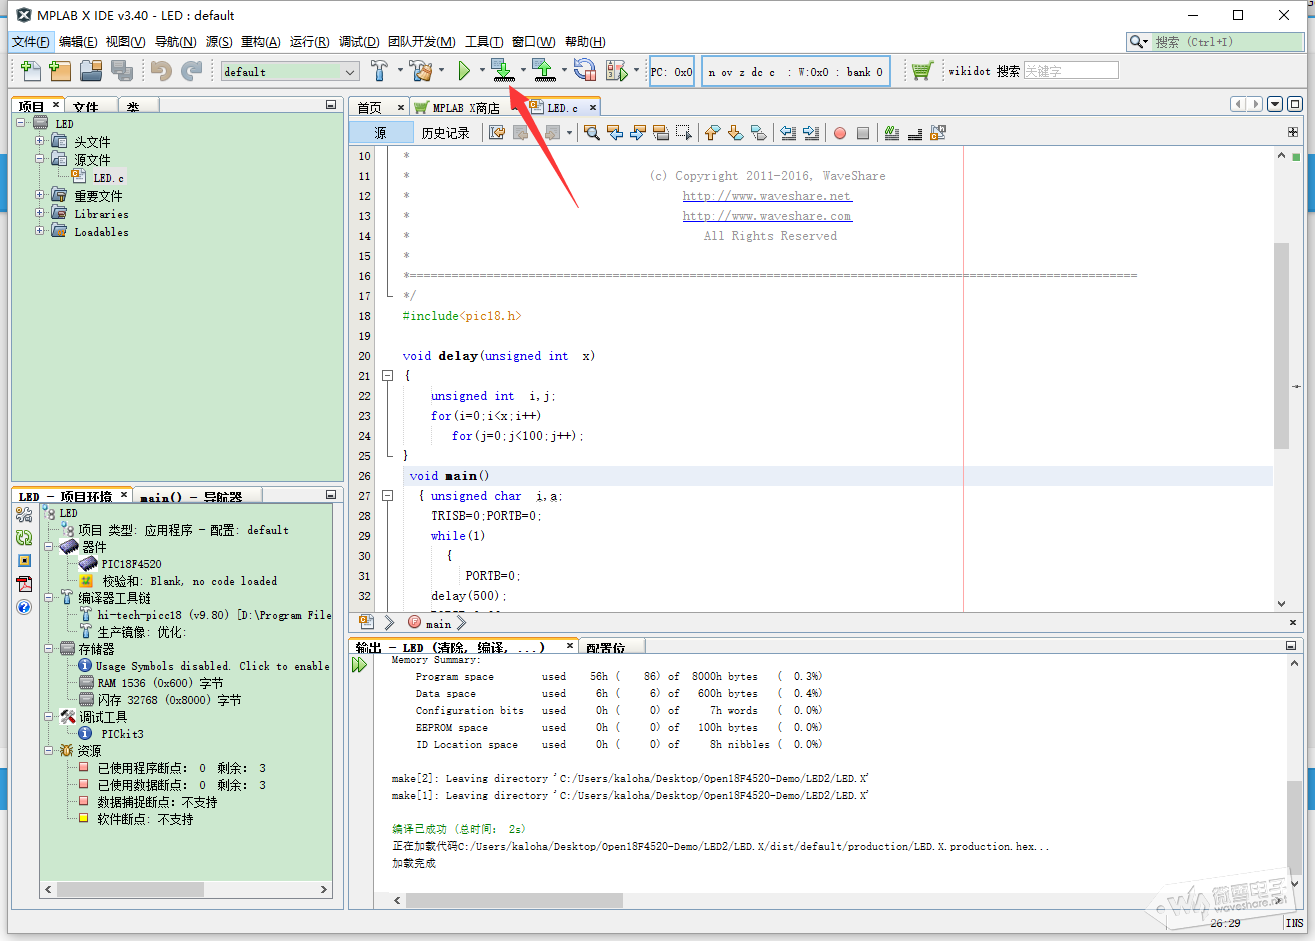Open the http://www.waveshare.net link

click(767, 196)
